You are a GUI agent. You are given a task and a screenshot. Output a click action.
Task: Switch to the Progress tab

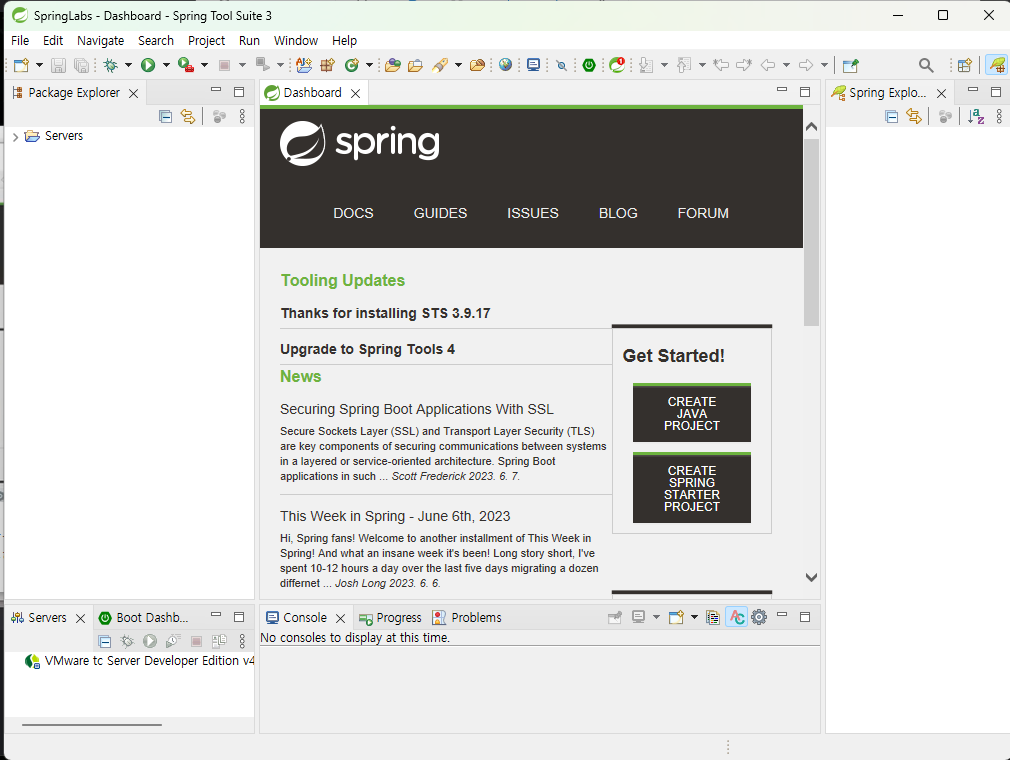(390, 618)
